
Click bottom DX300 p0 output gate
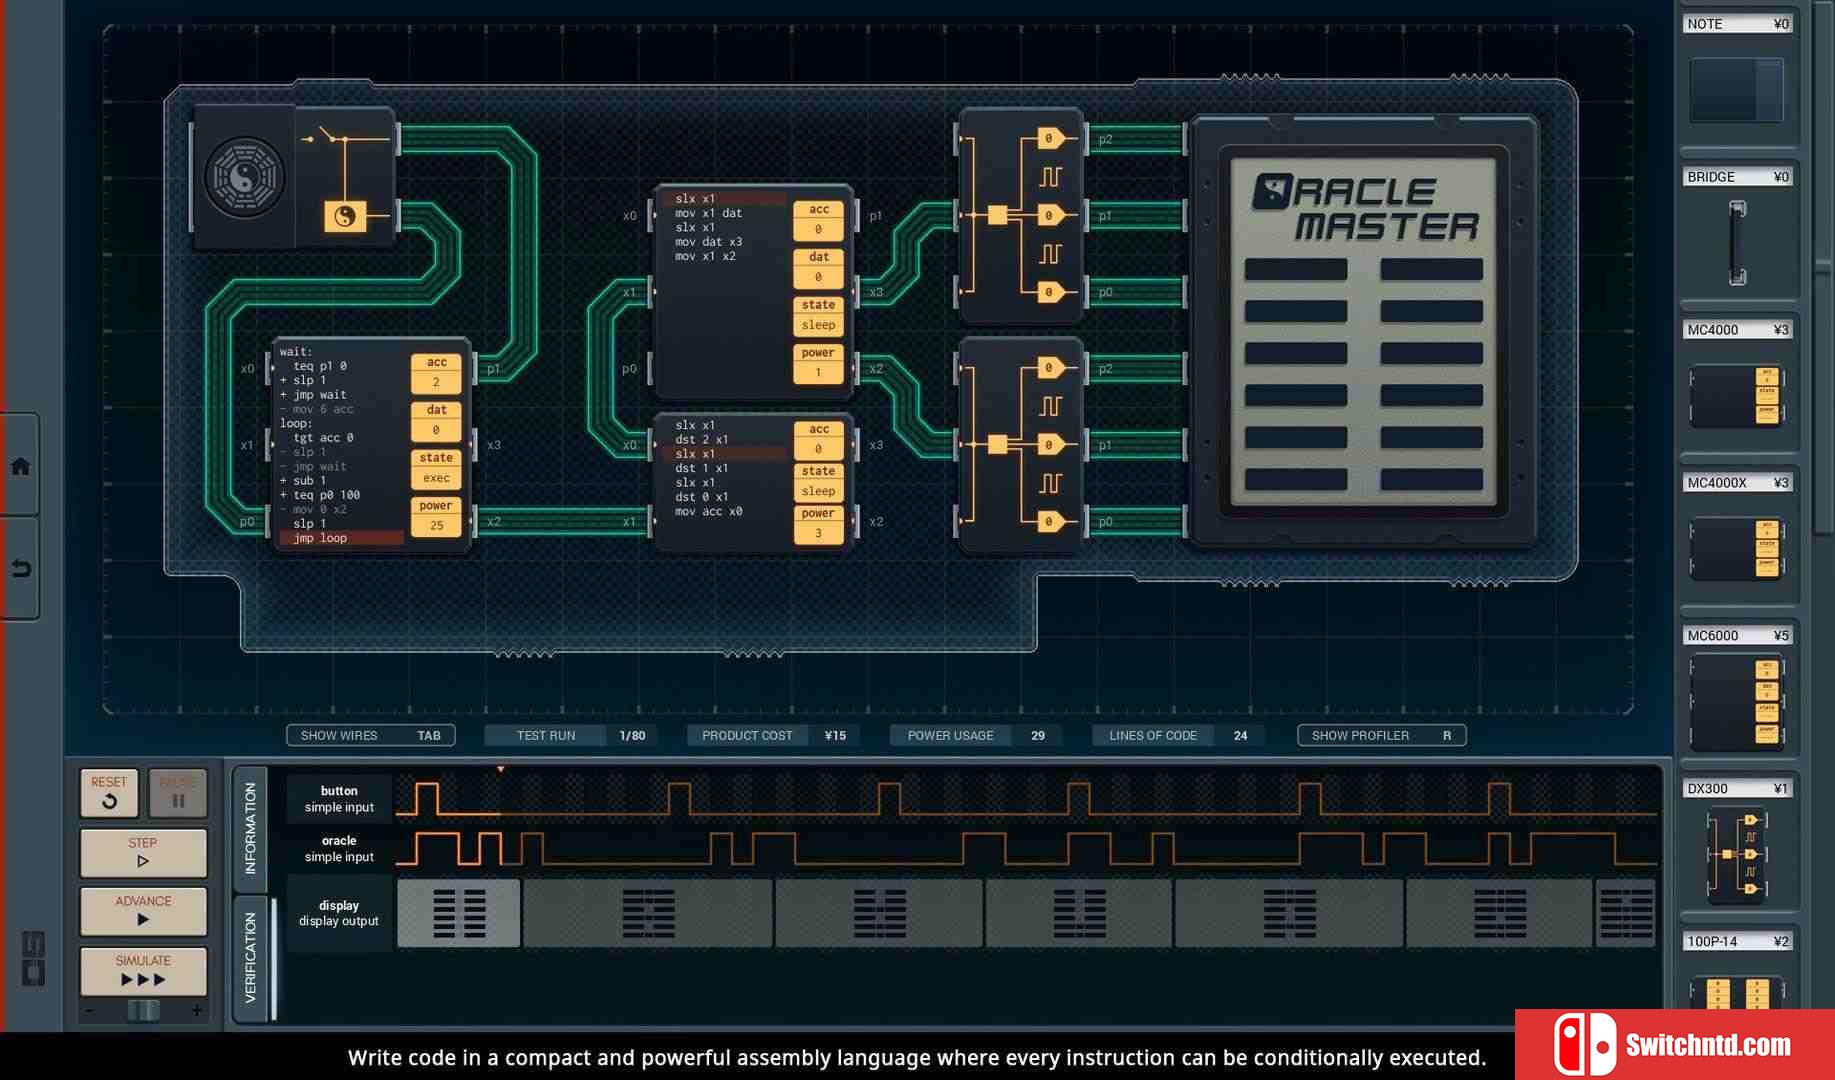point(1050,521)
